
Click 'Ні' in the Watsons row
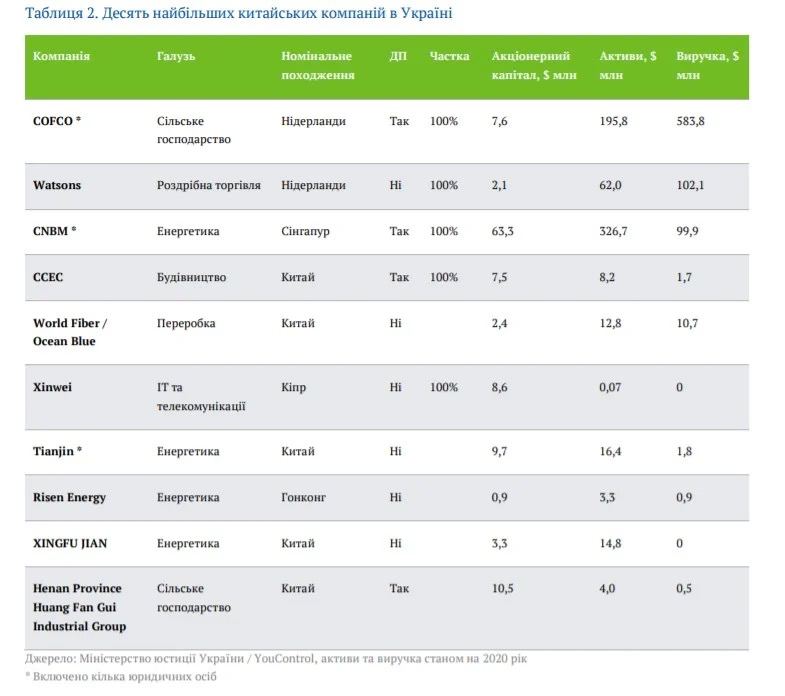pyautogui.click(x=395, y=185)
